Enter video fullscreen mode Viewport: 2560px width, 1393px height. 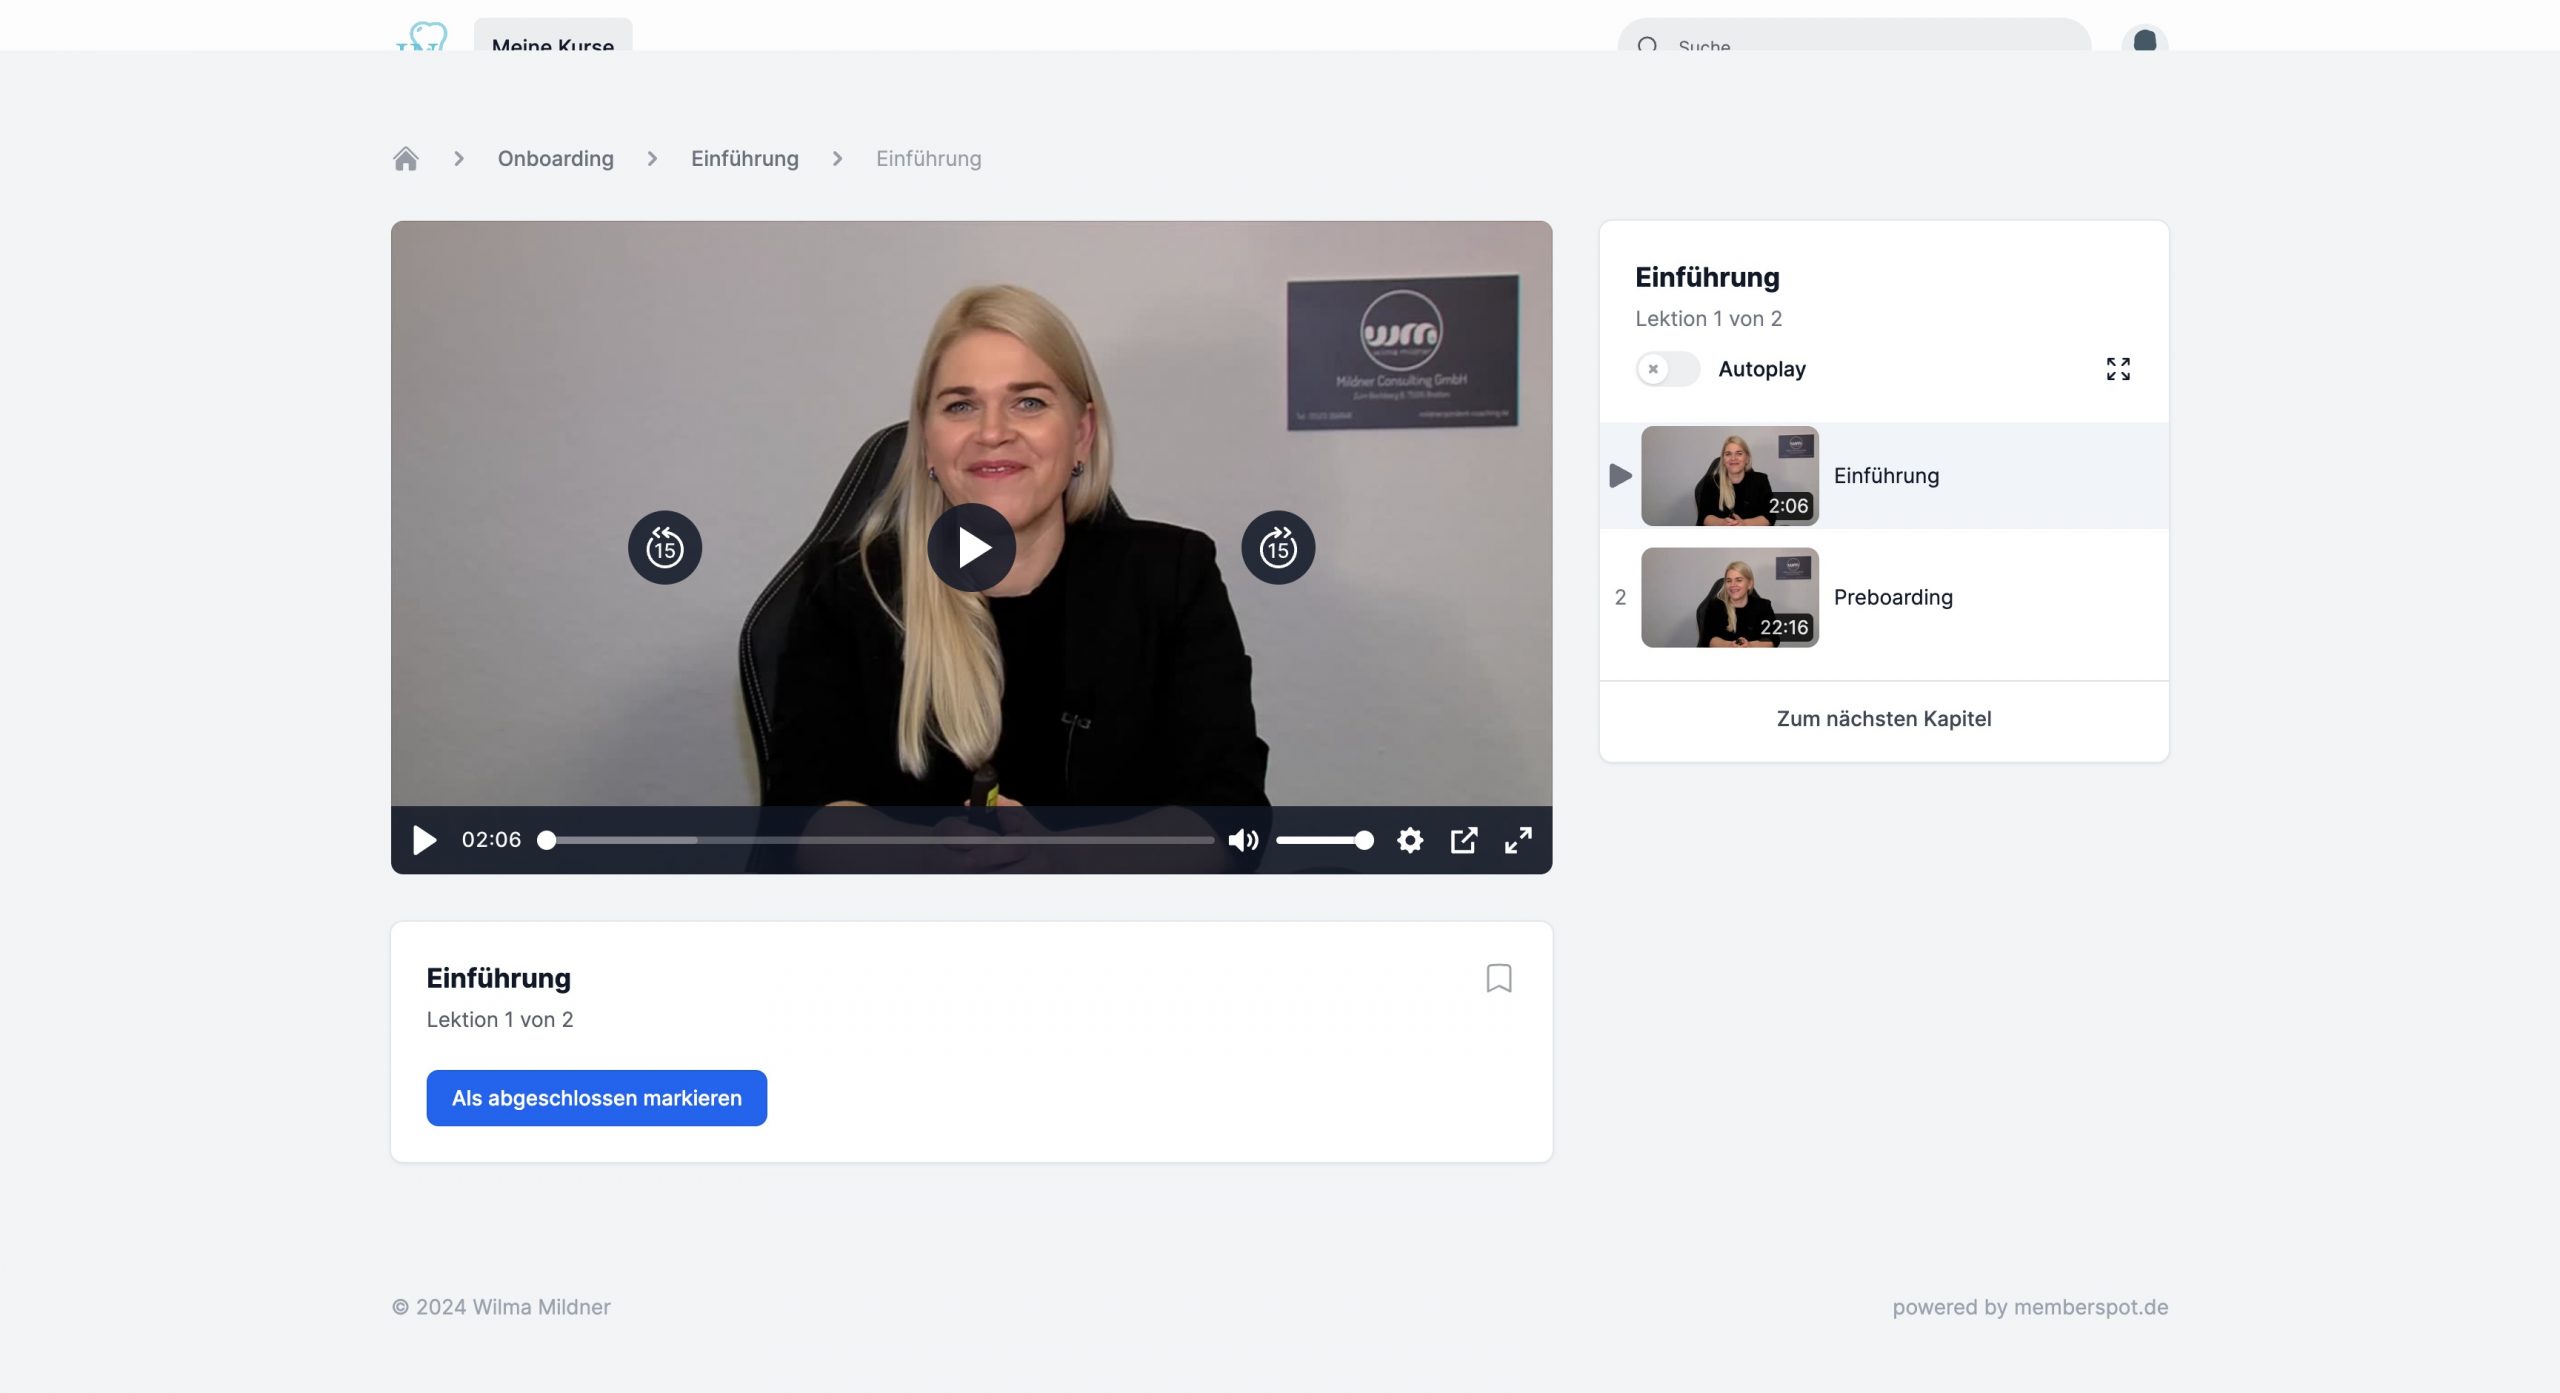pos(1517,840)
